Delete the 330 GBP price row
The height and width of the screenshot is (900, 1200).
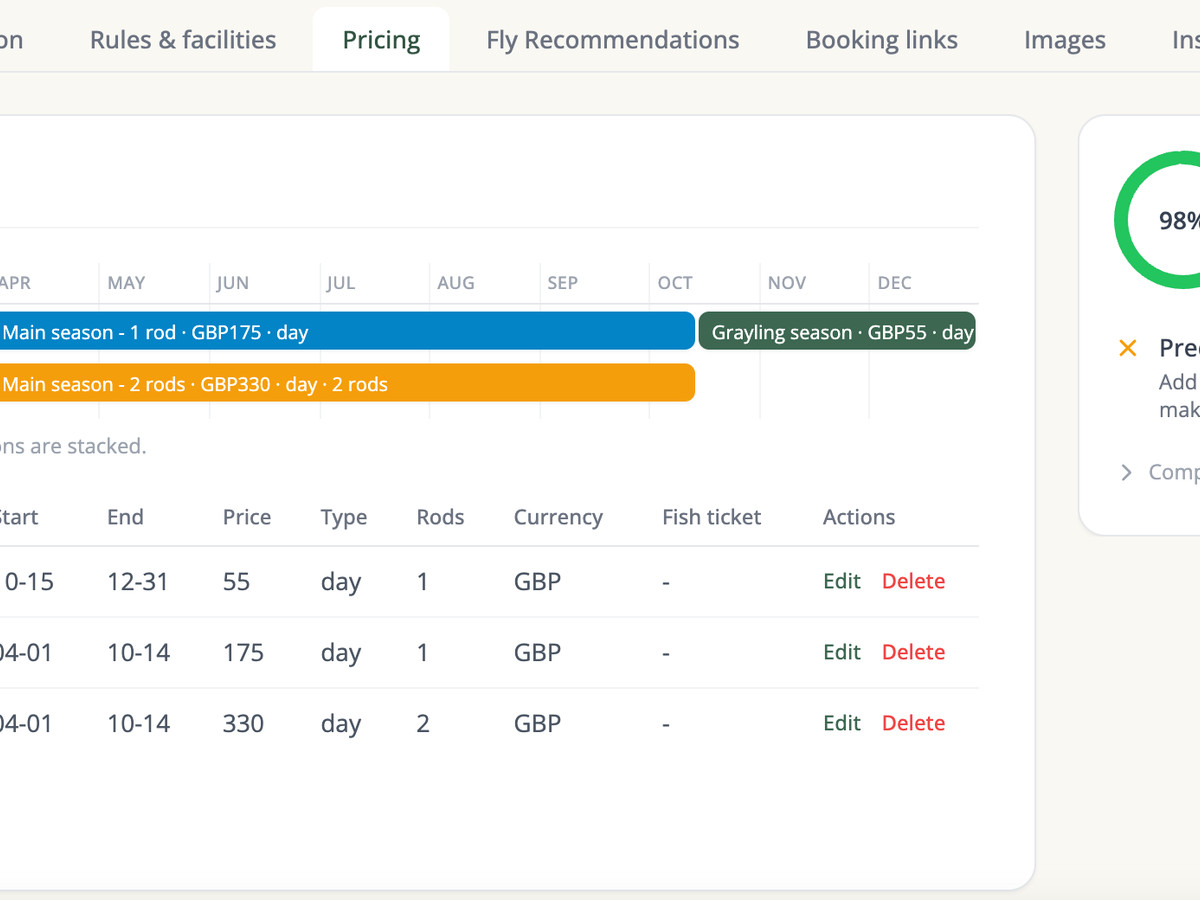[913, 723]
